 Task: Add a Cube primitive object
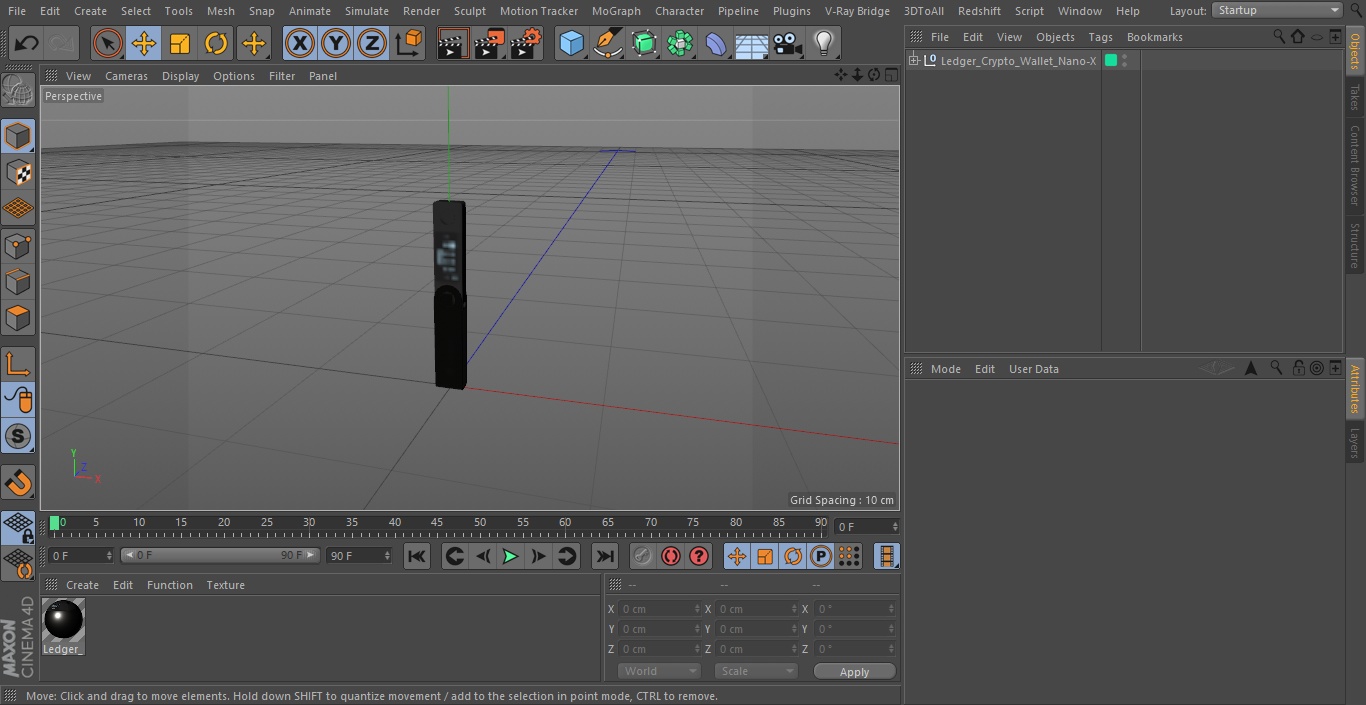(571, 43)
